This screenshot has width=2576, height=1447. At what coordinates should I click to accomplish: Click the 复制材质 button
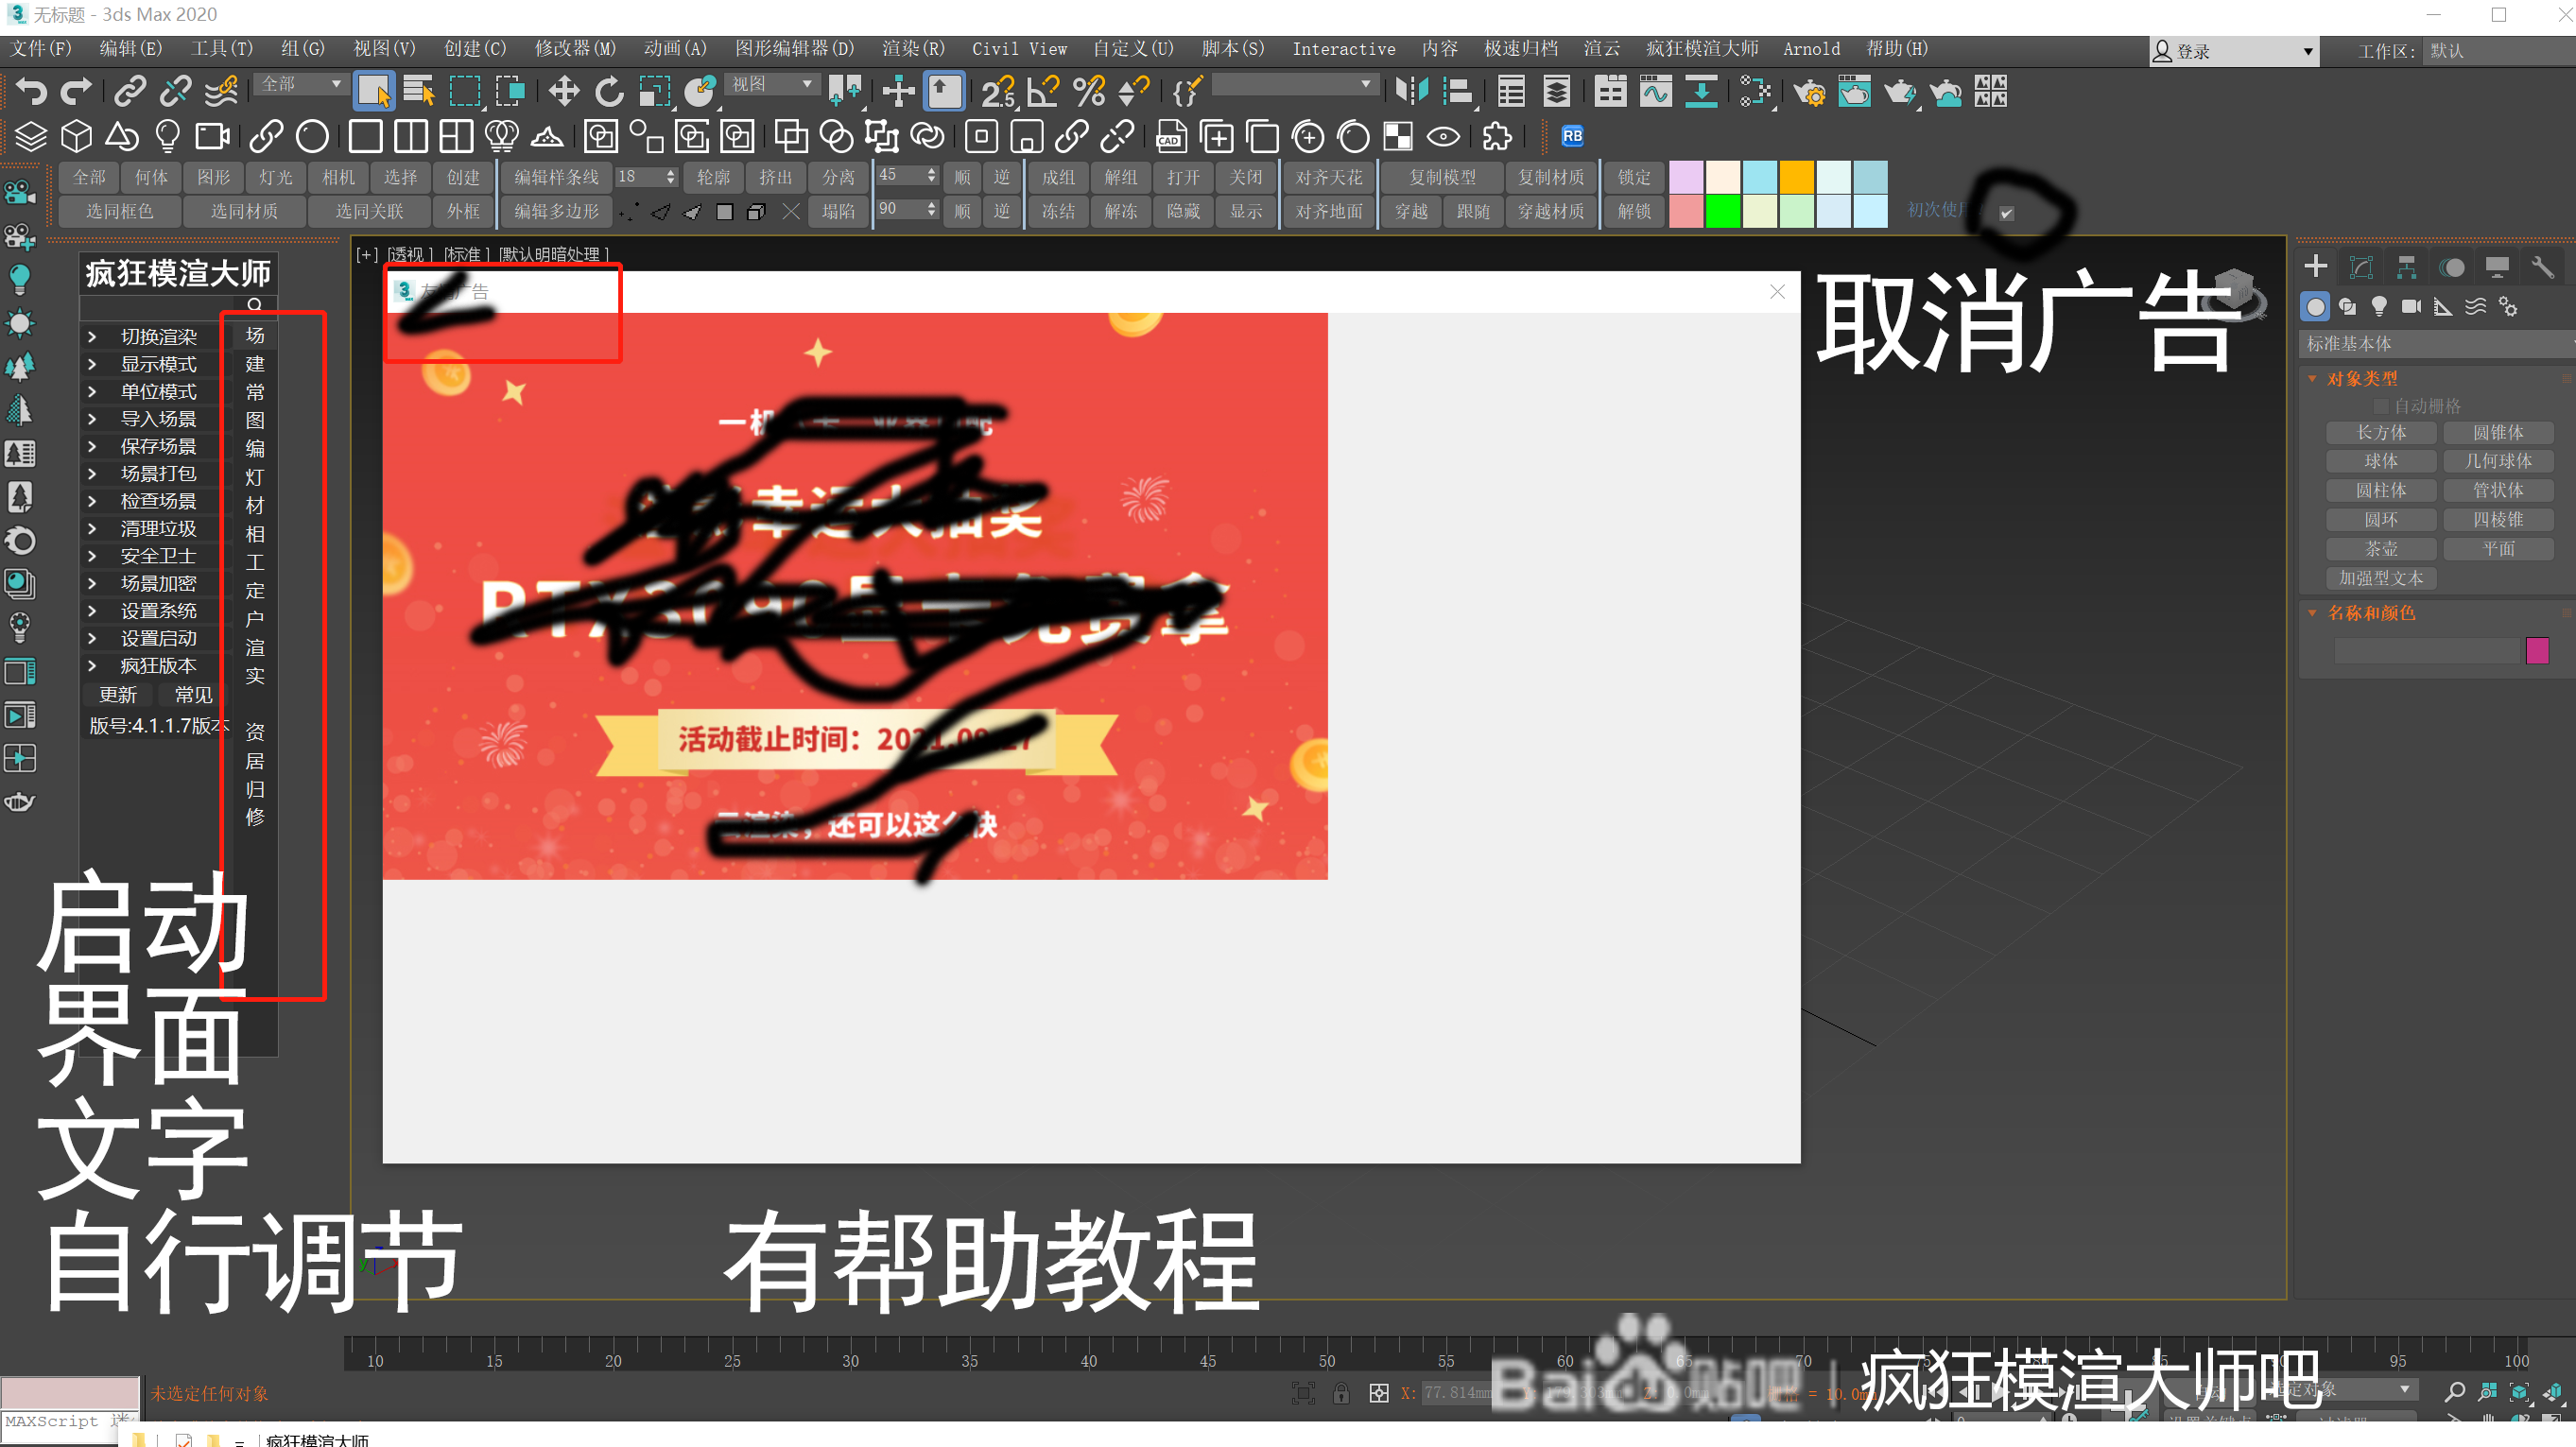coord(1551,178)
